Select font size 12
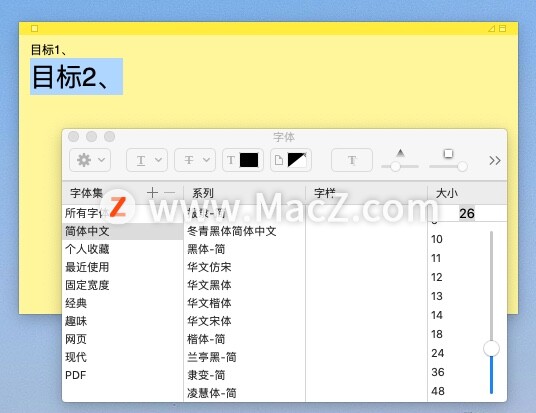 (x=437, y=277)
